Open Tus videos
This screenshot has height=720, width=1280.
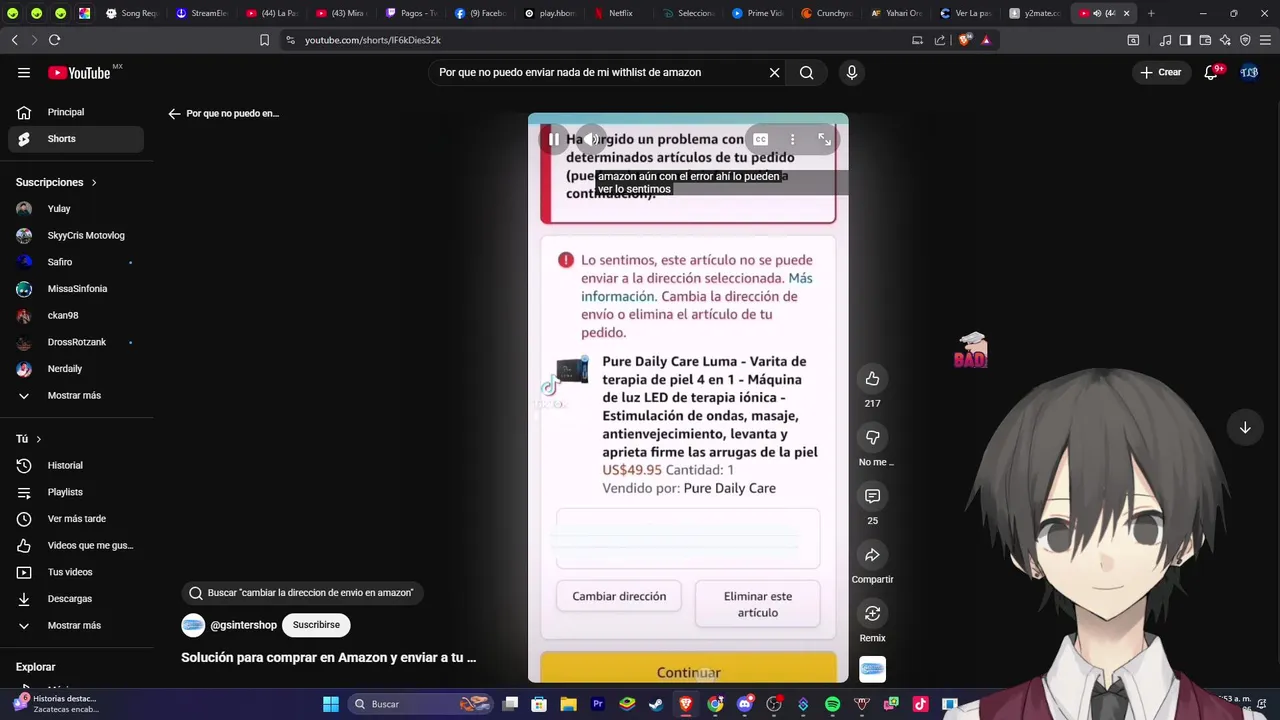coord(76,572)
